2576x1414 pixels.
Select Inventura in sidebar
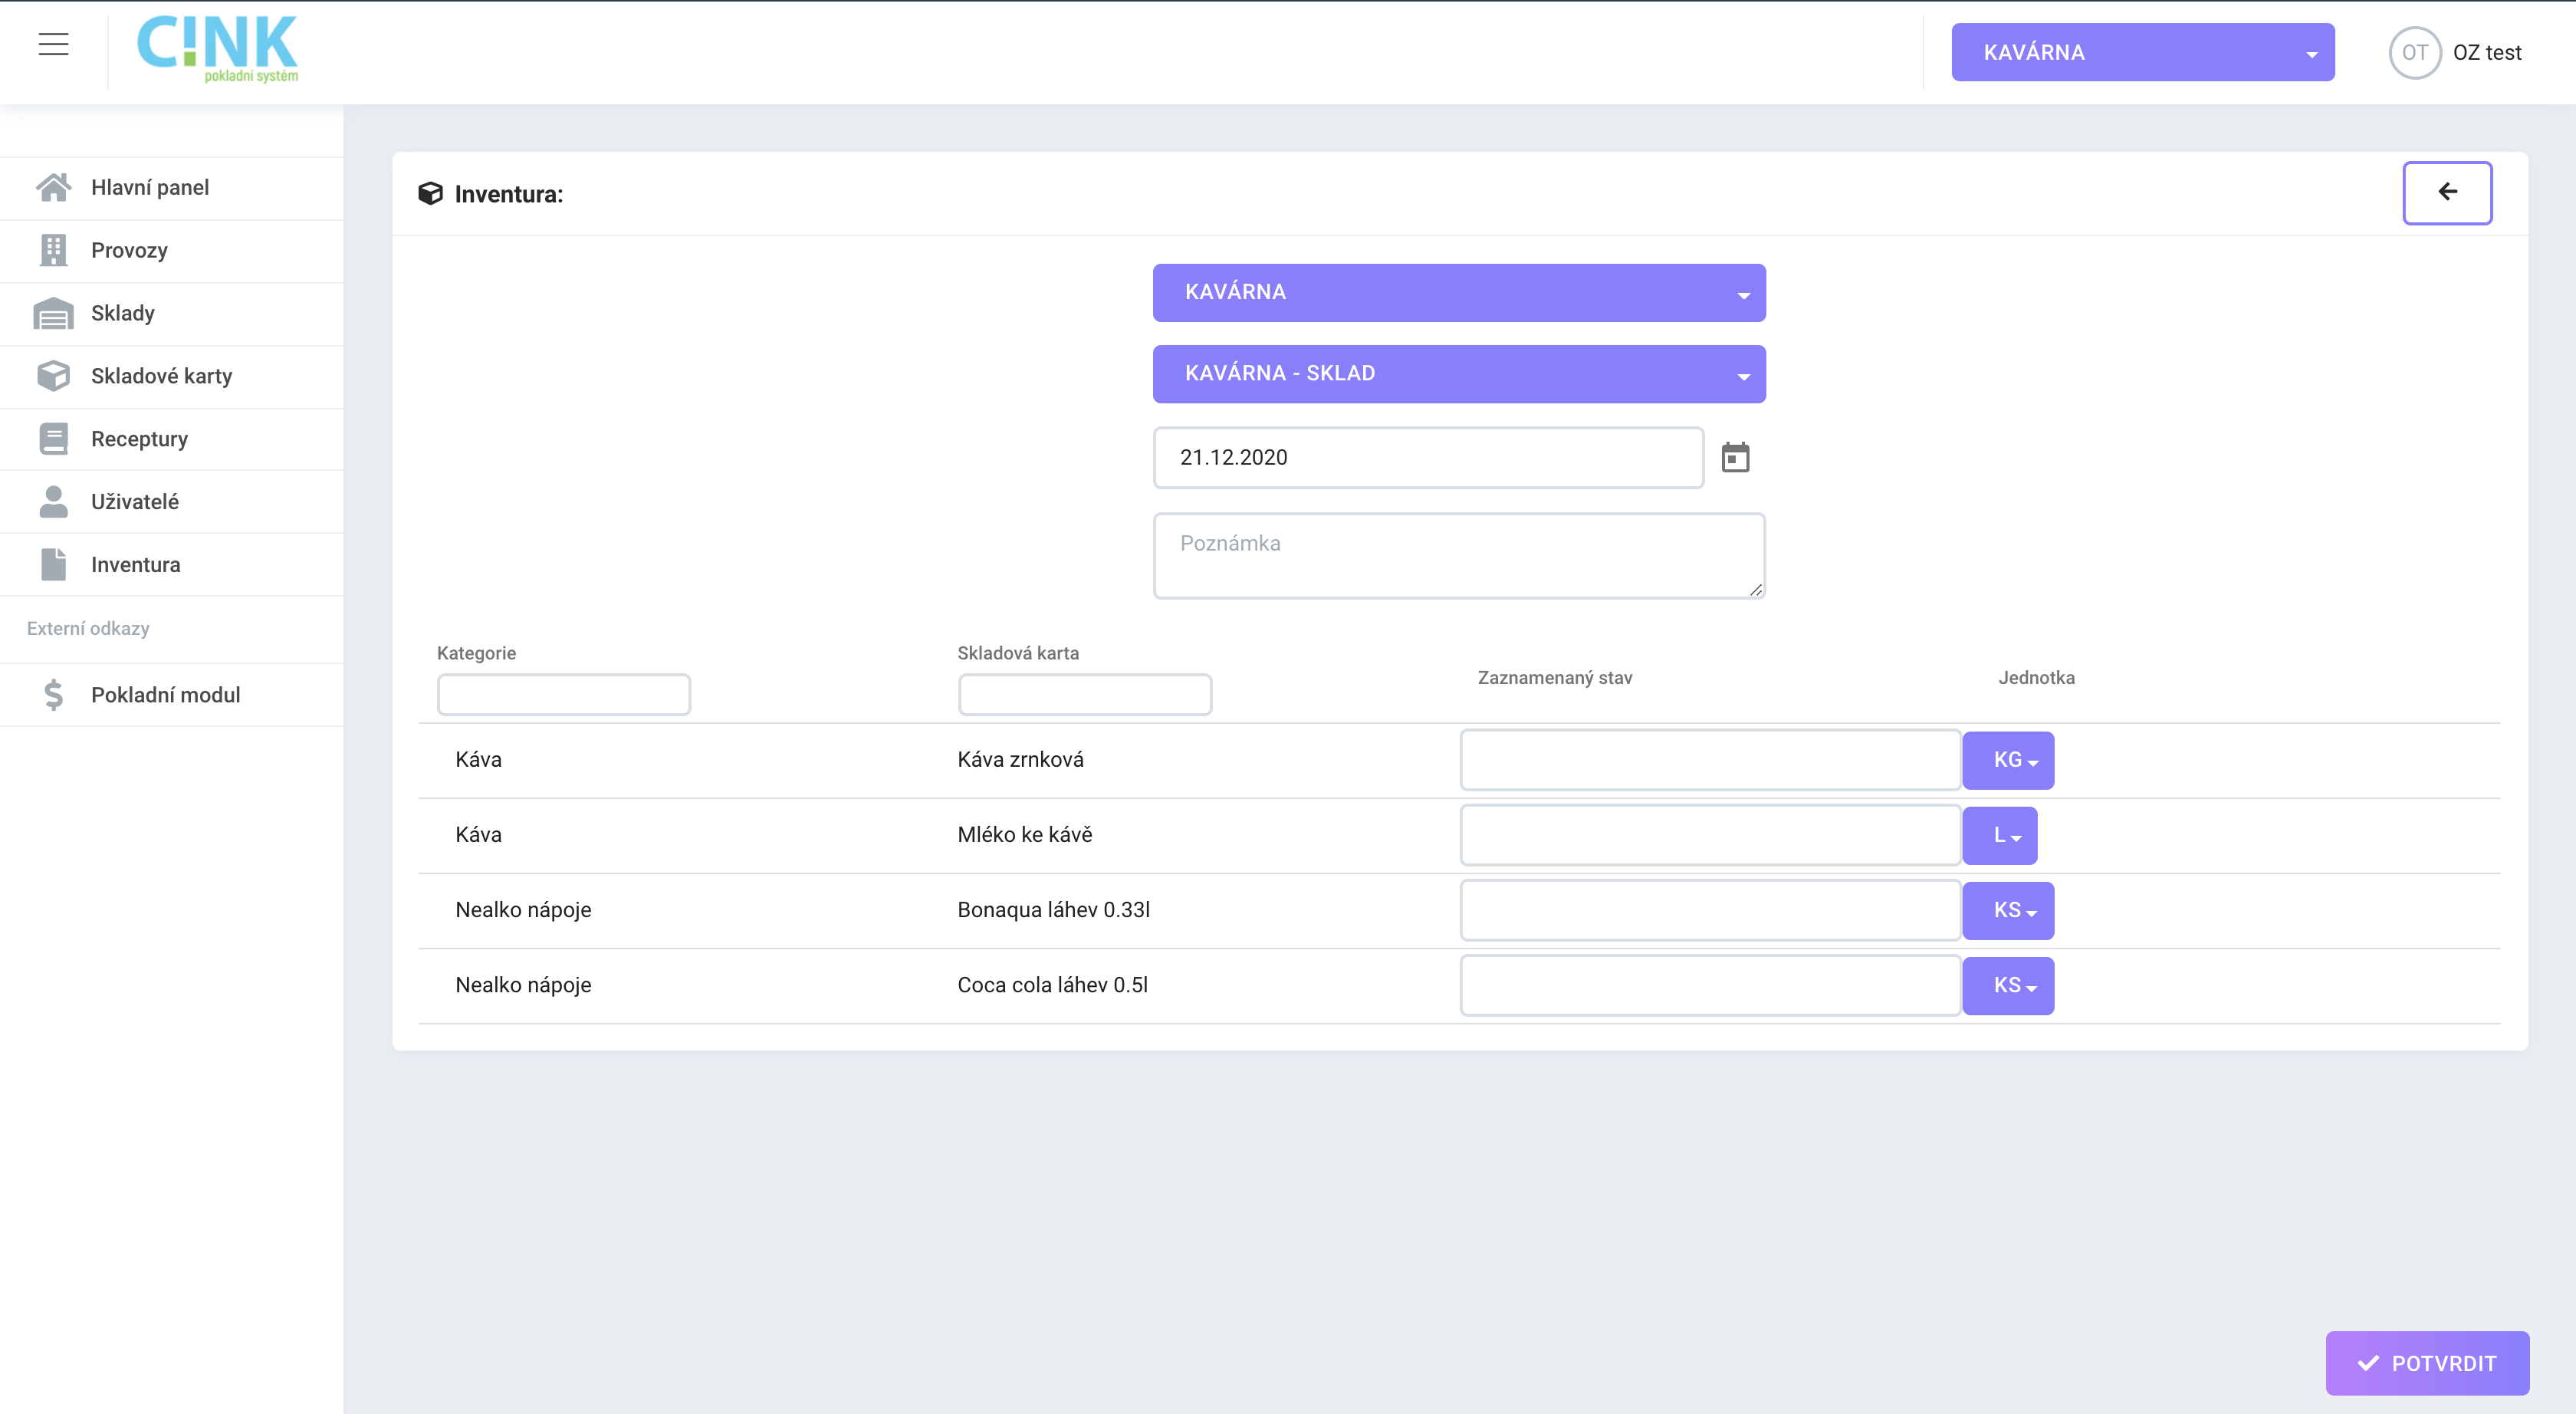coord(172,565)
